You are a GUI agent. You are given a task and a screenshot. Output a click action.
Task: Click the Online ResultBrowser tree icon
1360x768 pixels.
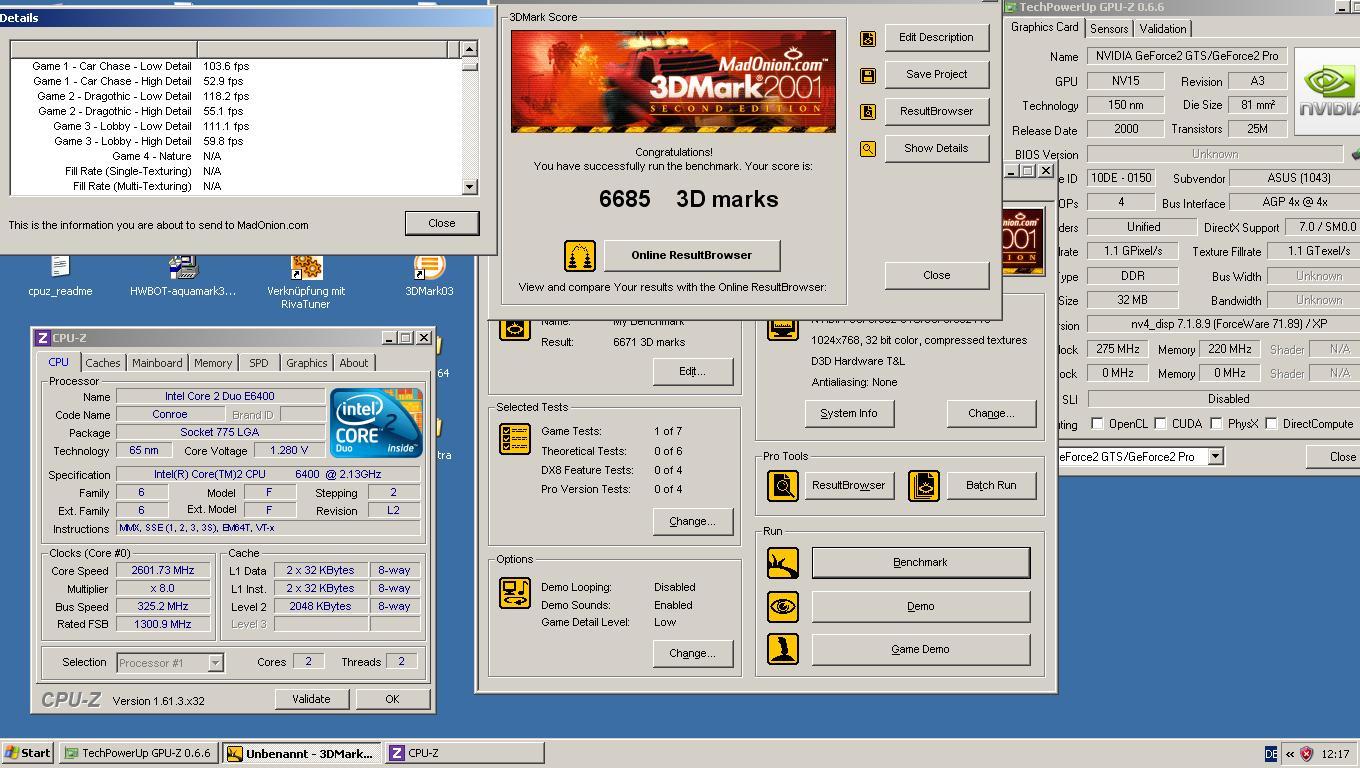coord(579,256)
